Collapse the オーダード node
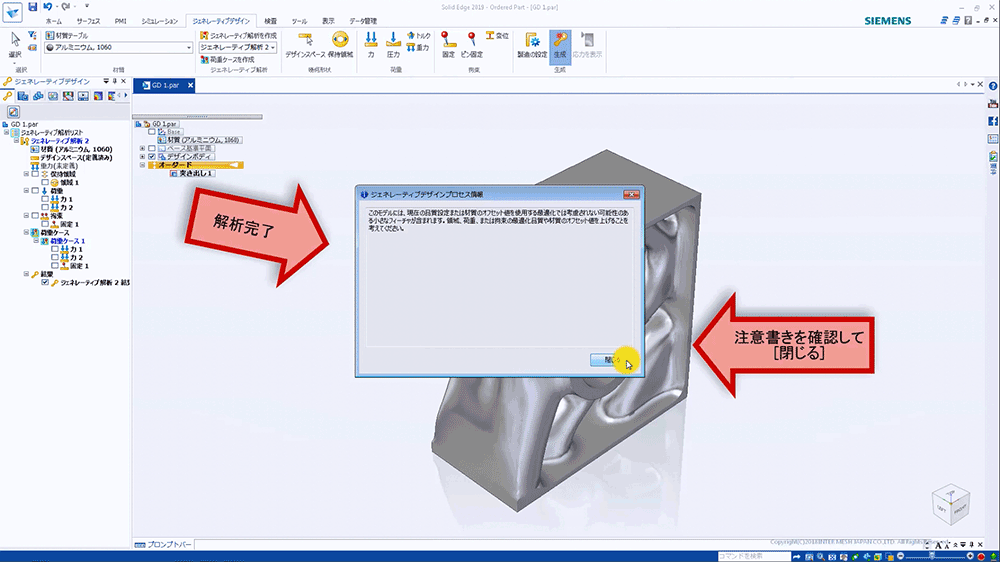The width and height of the screenshot is (1000, 562). point(143,165)
